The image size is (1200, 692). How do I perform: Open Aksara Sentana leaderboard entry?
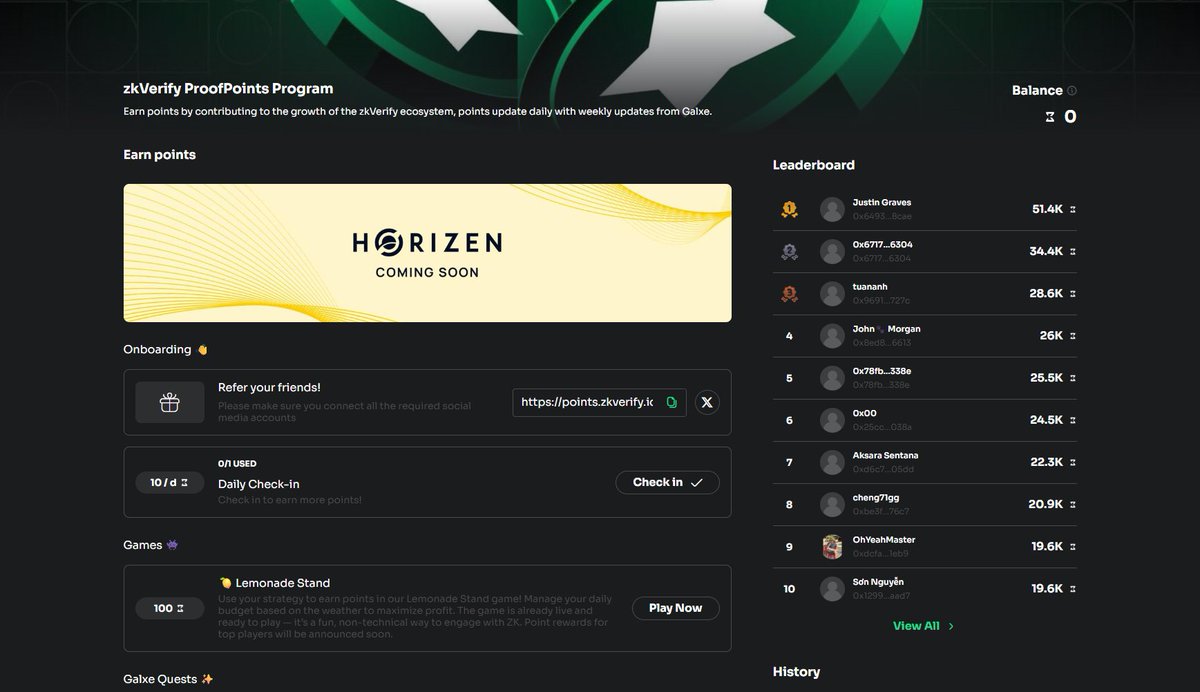pyautogui.click(x=925, y=462)
